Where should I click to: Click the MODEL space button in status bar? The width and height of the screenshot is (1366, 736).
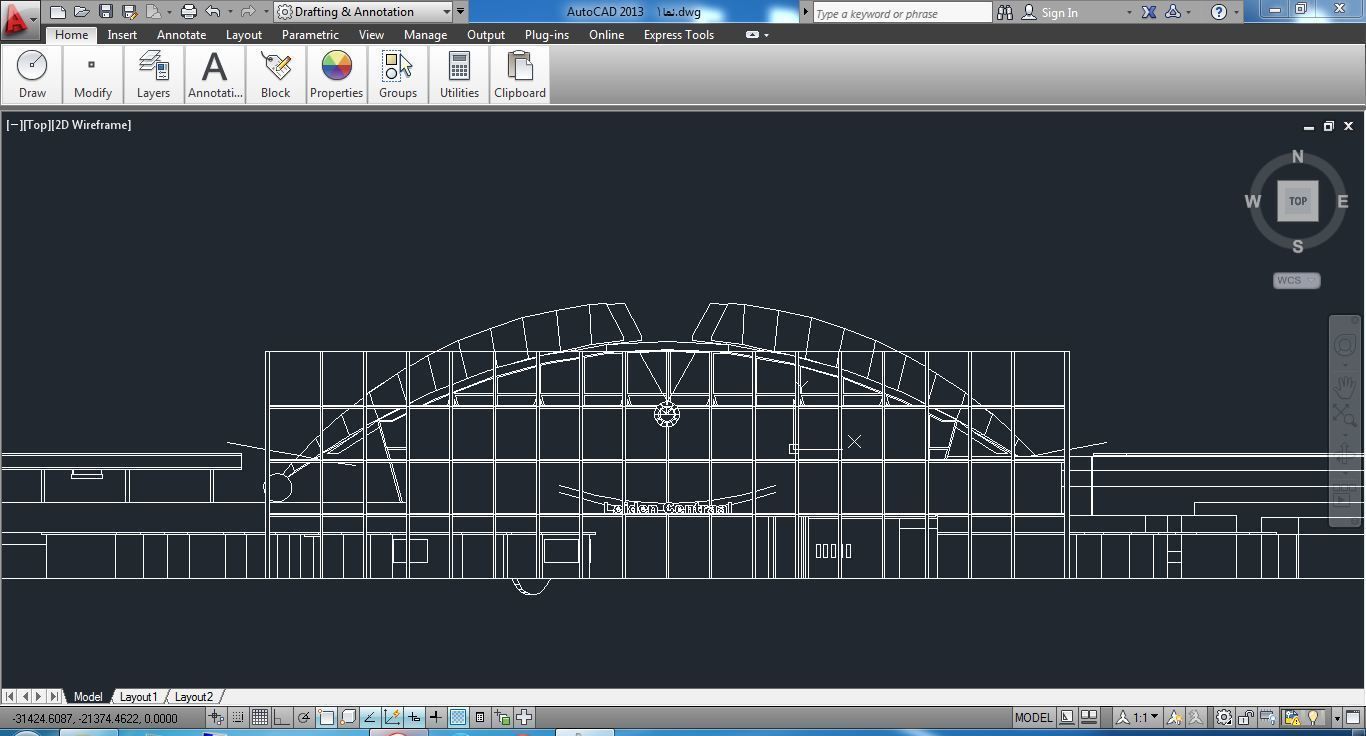click(1033, 717)
